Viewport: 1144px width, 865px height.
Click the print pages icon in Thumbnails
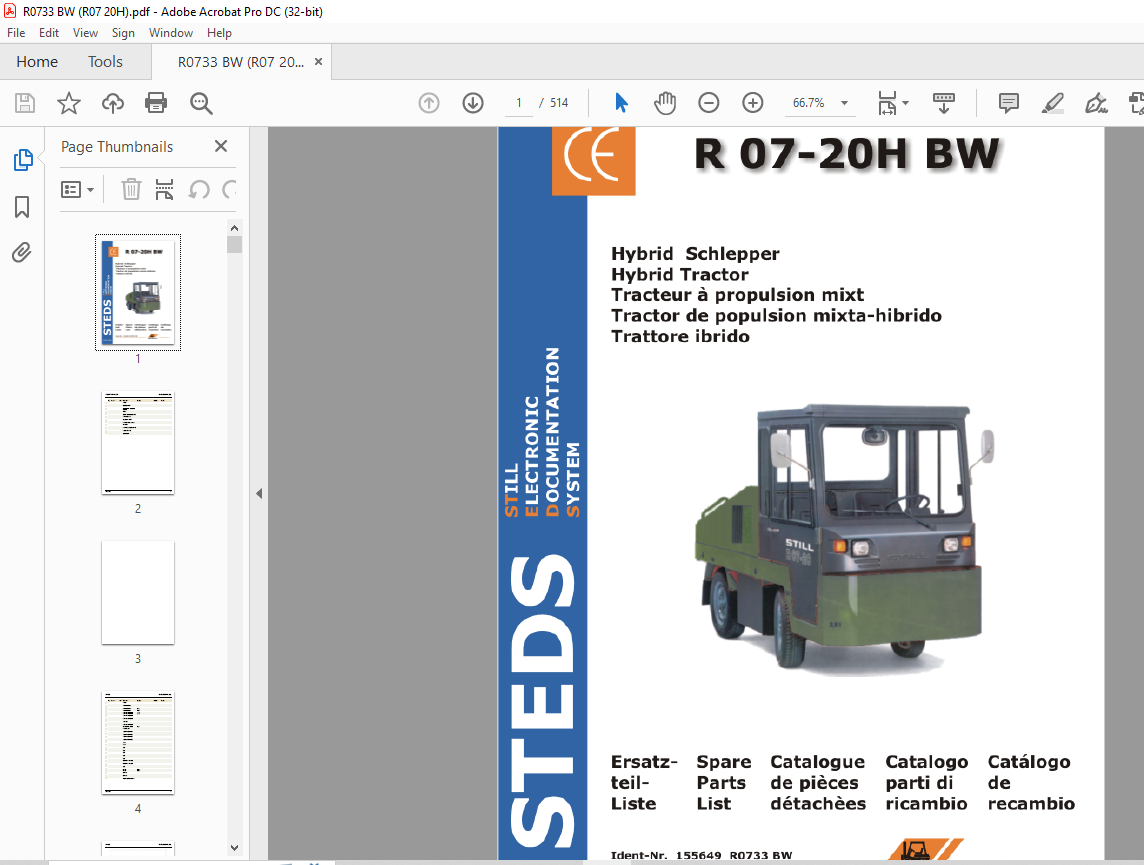pos(164,190)
